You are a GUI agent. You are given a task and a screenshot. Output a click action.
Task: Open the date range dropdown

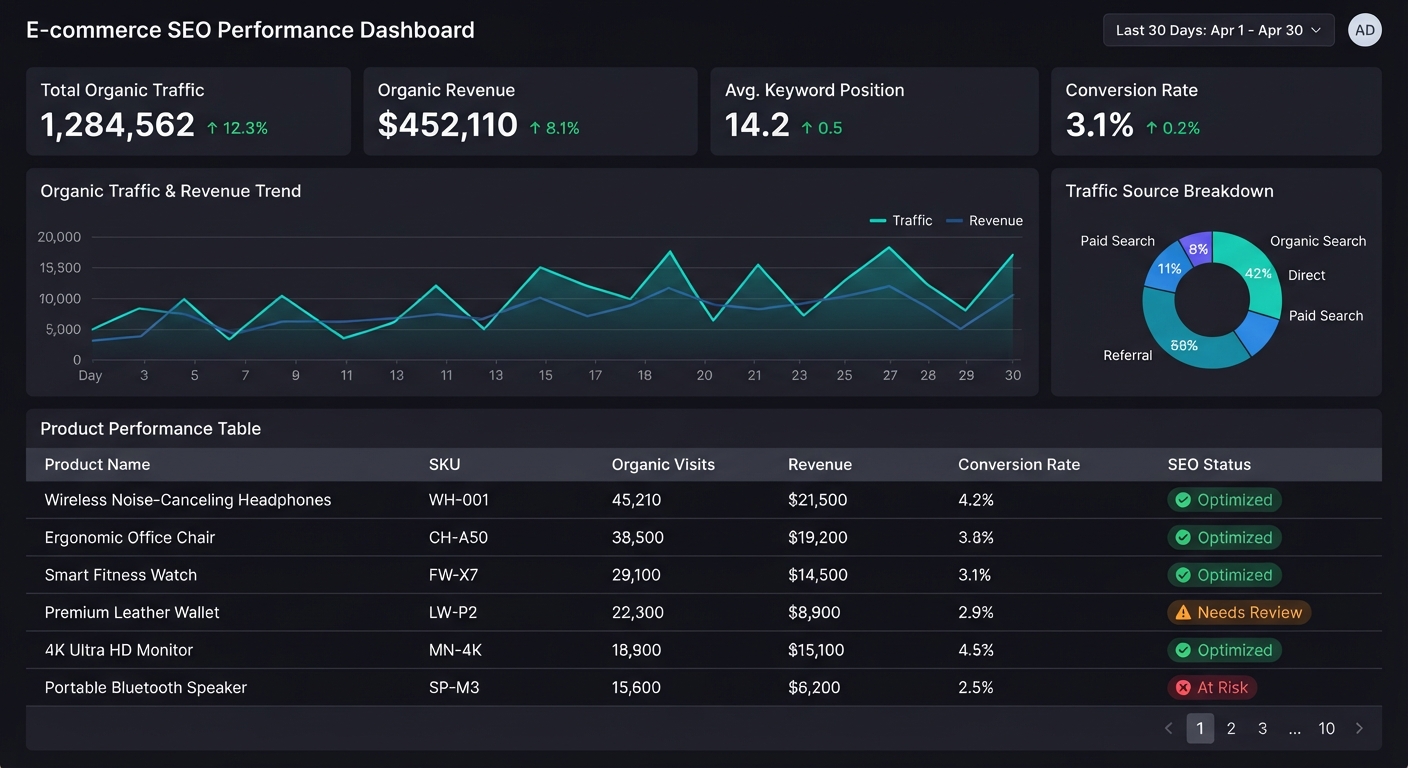tap(1218, 30)
